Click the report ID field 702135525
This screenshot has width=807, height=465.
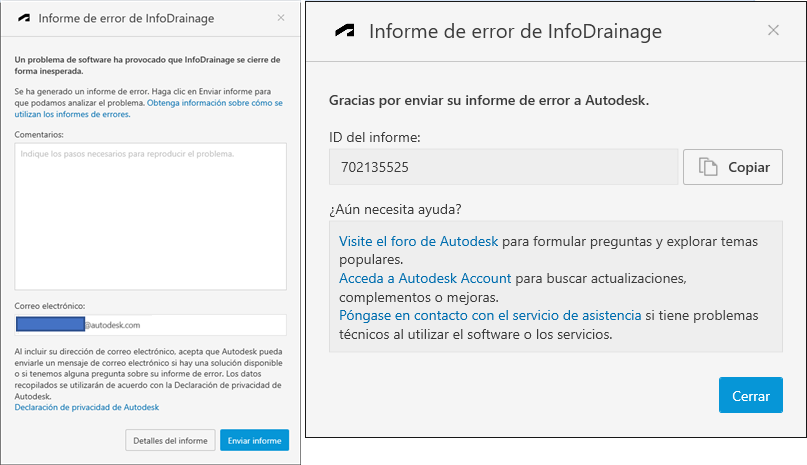(x=503, y=167)
